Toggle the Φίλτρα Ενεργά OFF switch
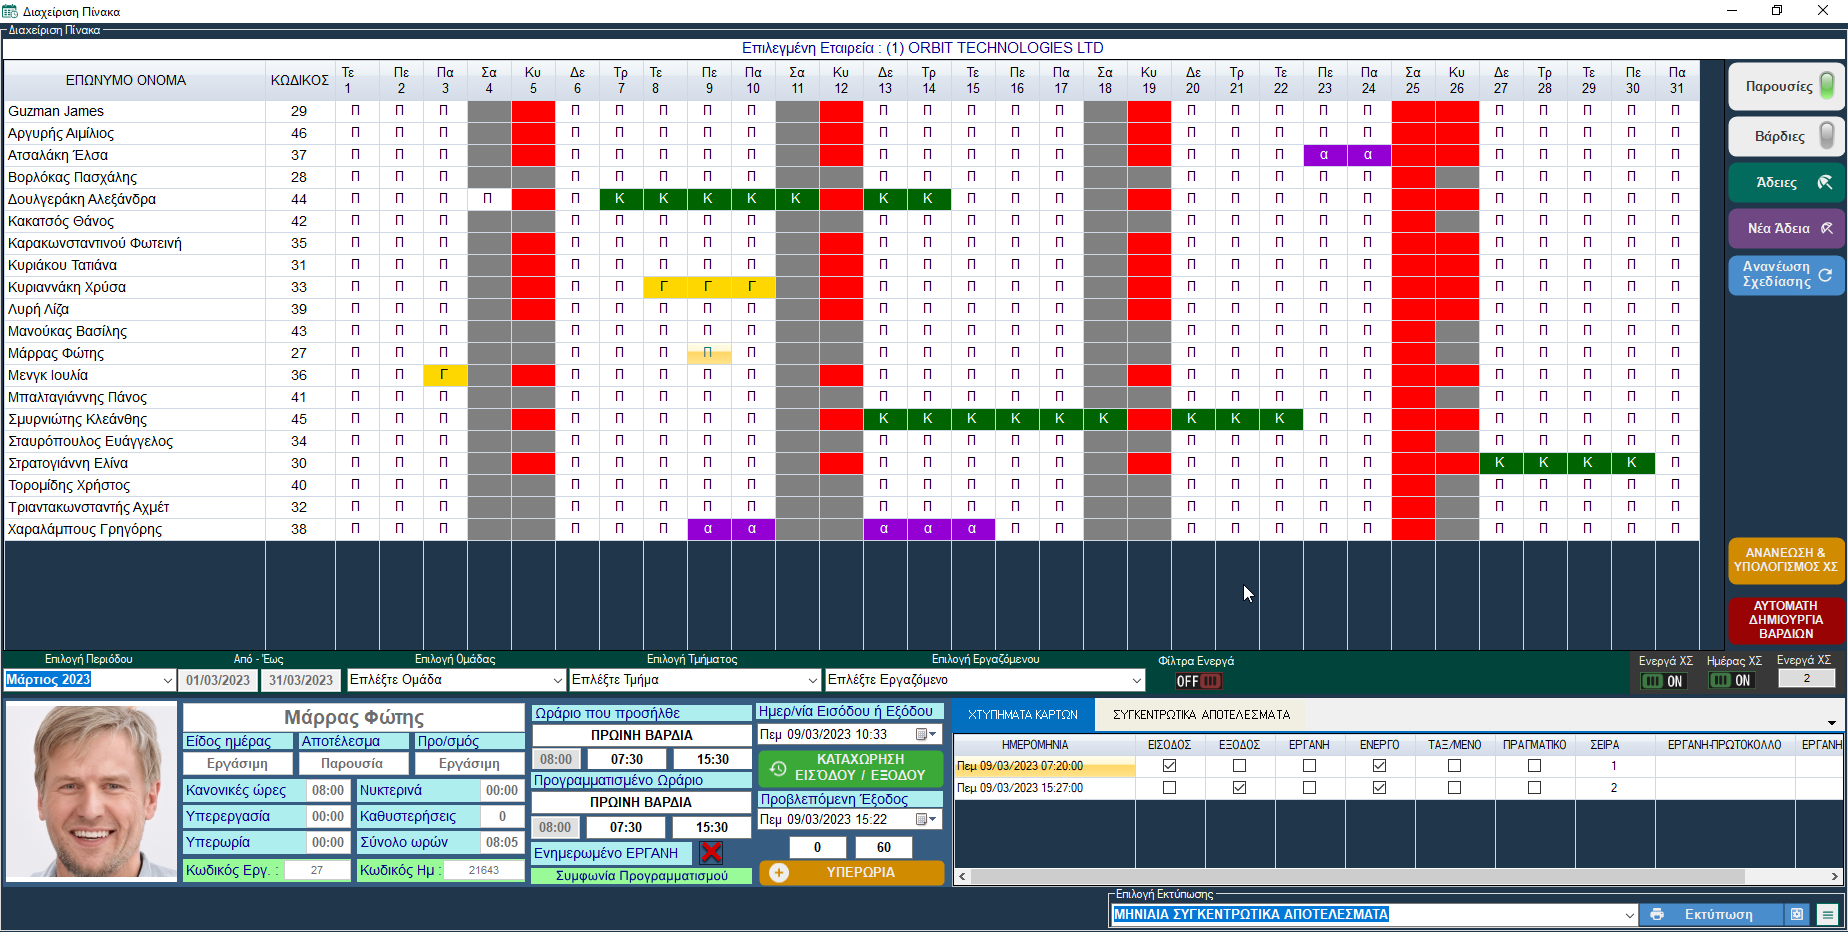Image resolution: width=1848 pixels, height=932 pixels. (1198, 681)
